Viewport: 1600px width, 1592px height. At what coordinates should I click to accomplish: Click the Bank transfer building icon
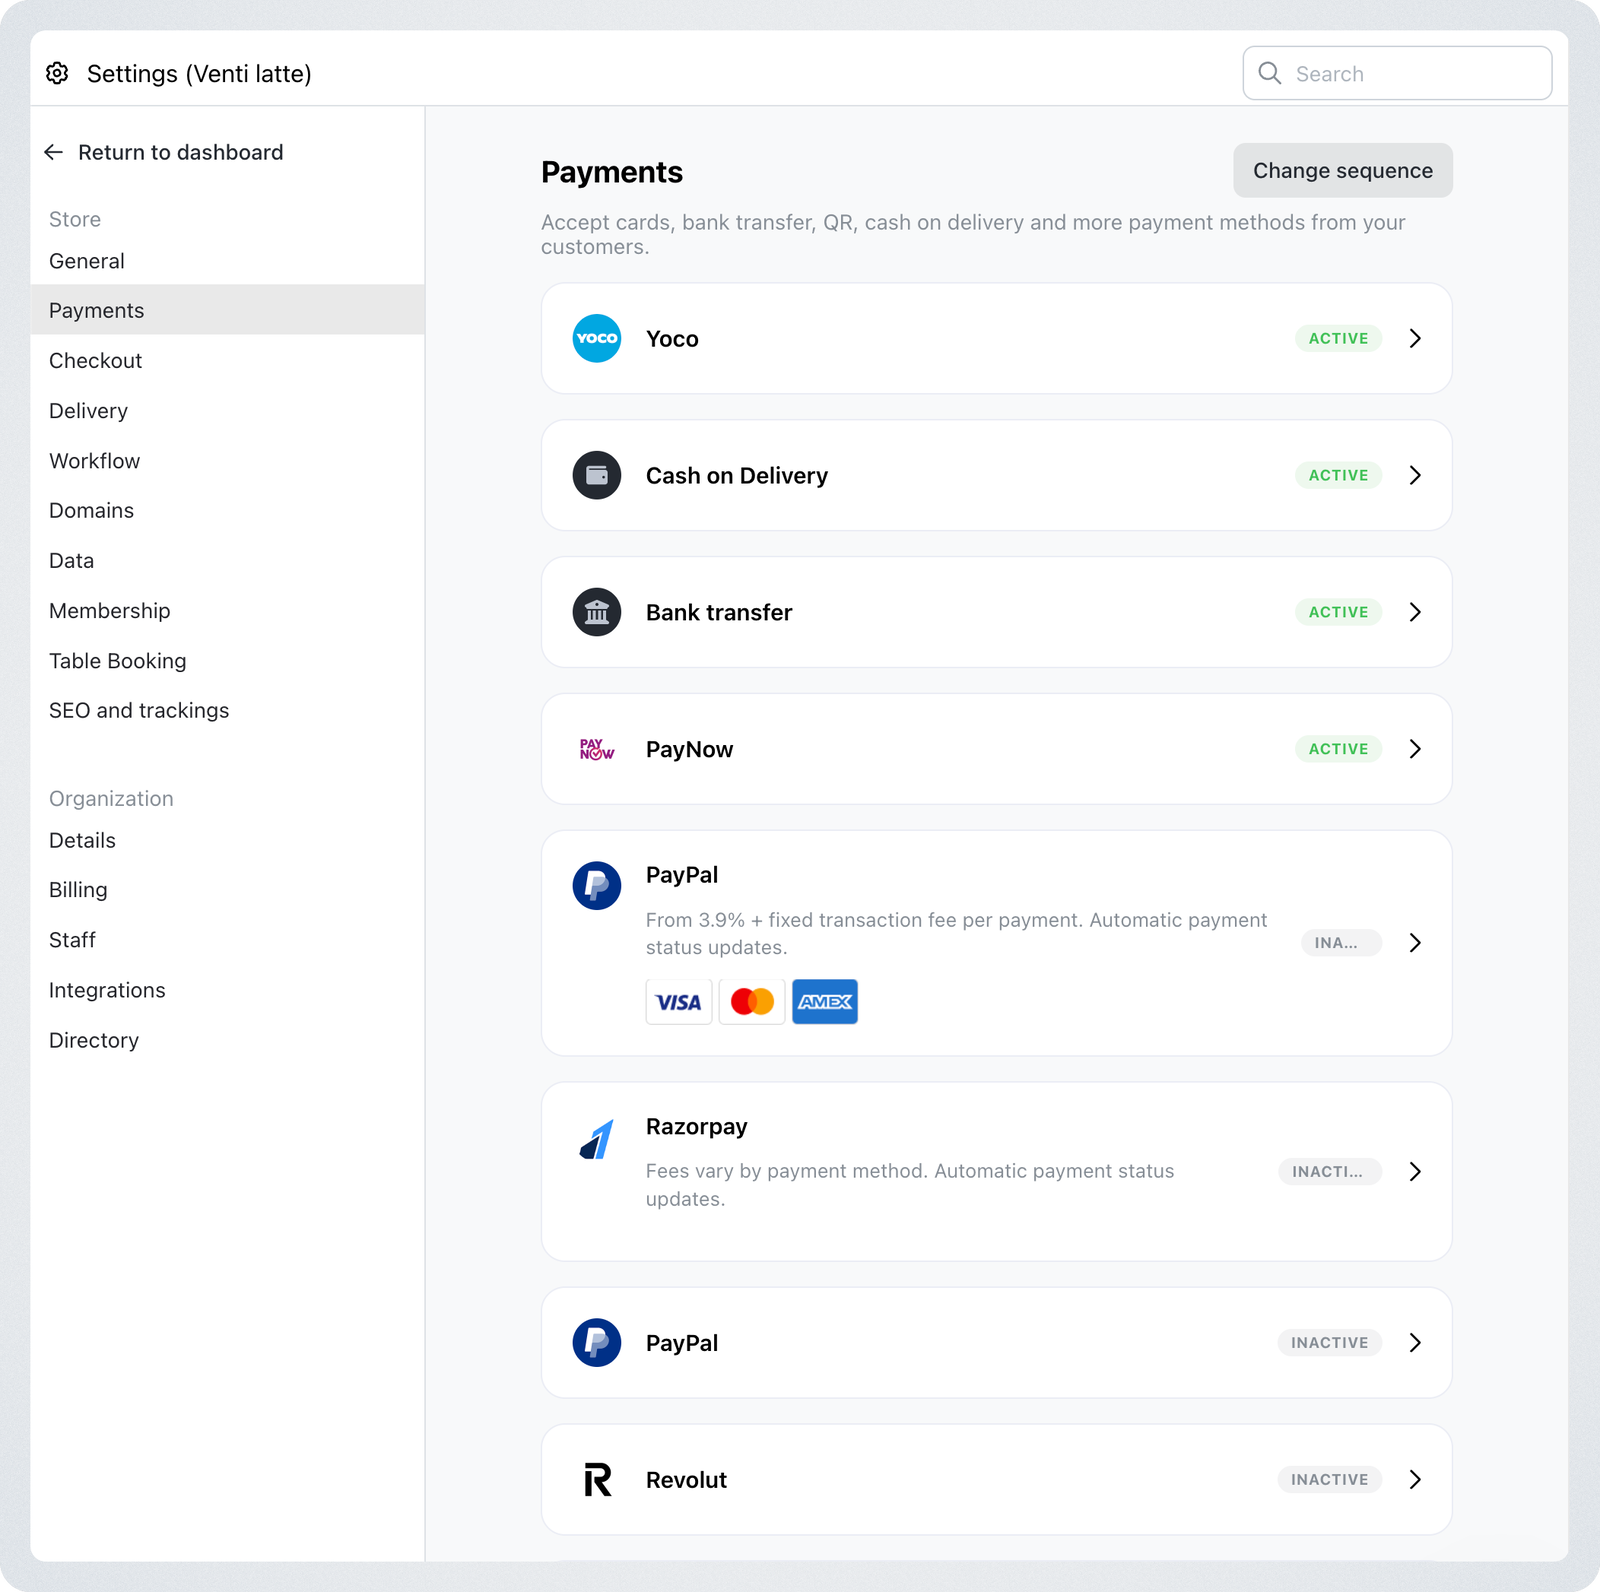click(x=597, y=612)
